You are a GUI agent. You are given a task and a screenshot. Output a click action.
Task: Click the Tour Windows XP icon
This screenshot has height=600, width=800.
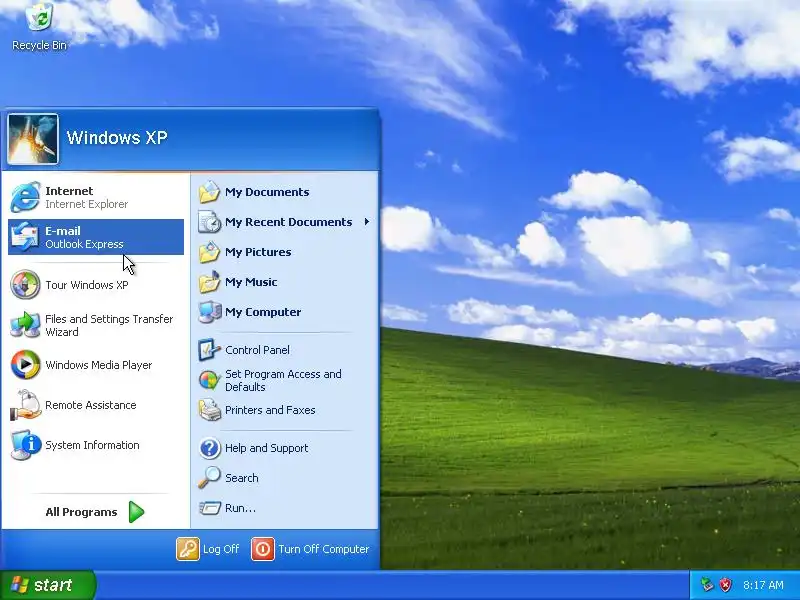[x=25, y=285]
